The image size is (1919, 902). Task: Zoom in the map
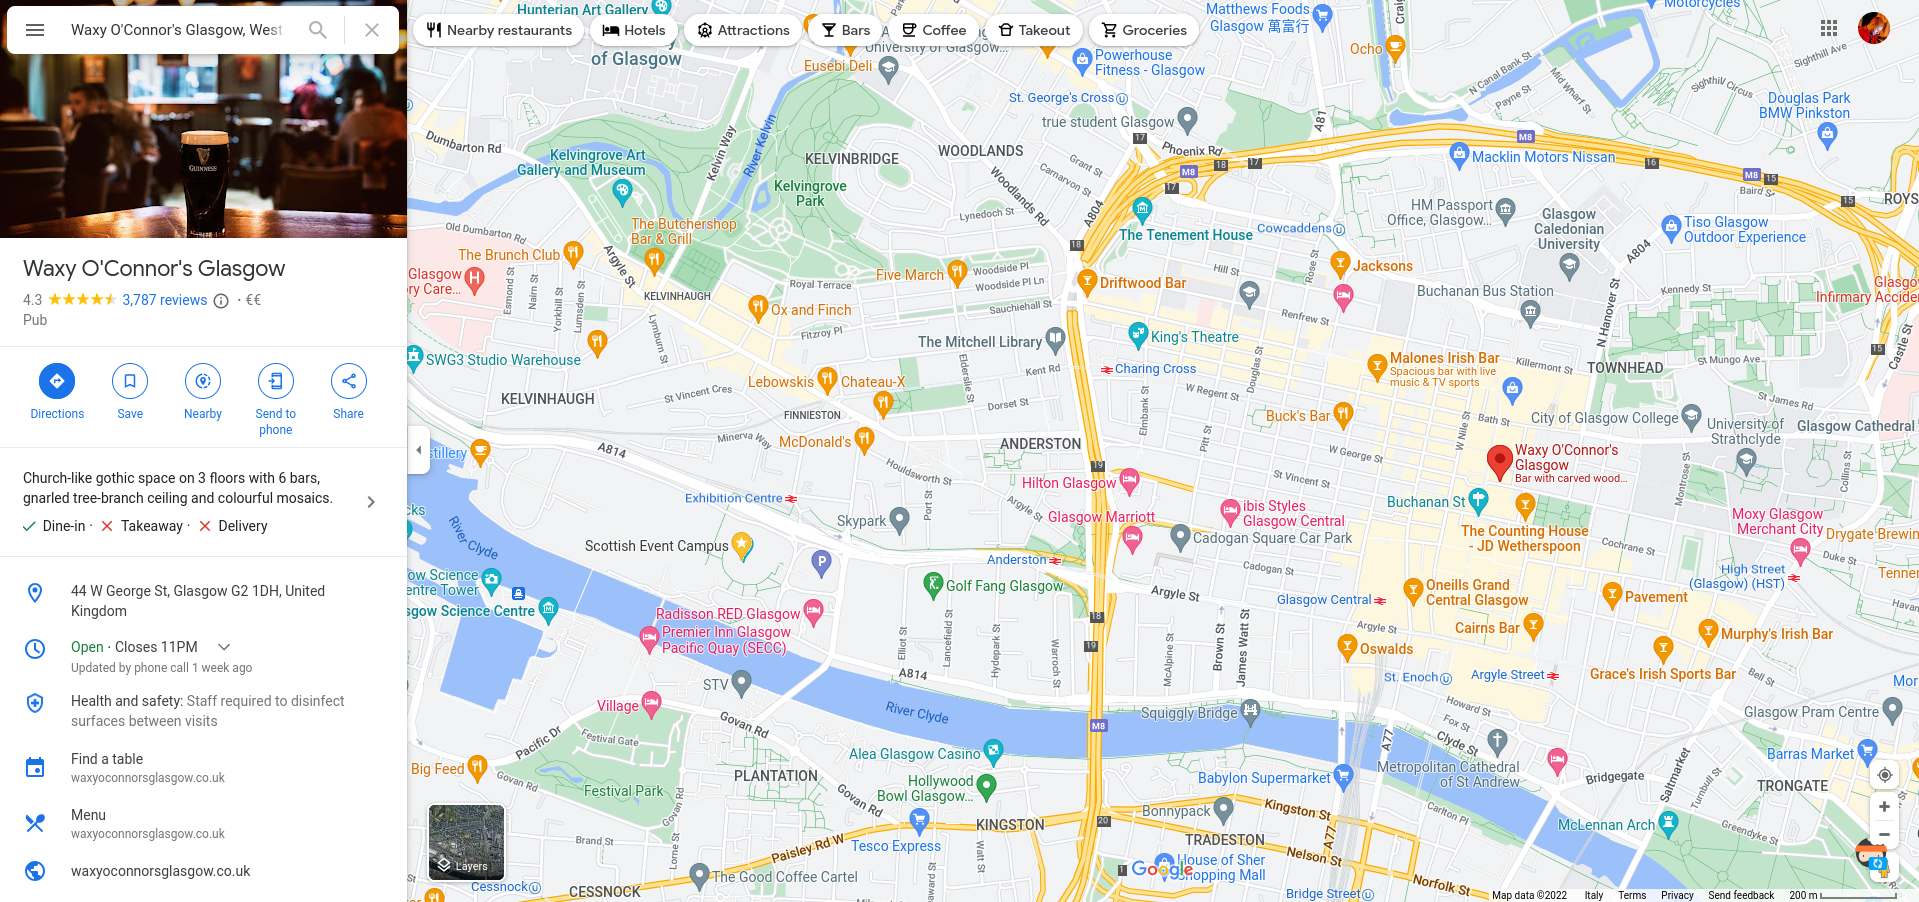point(1884,807)
